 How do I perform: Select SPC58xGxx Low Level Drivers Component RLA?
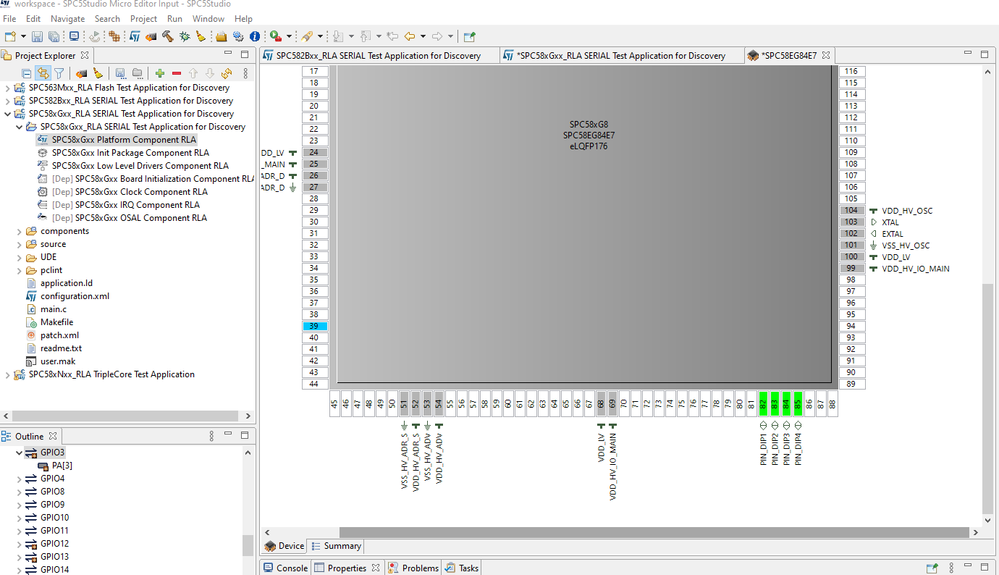pos(140,166)
